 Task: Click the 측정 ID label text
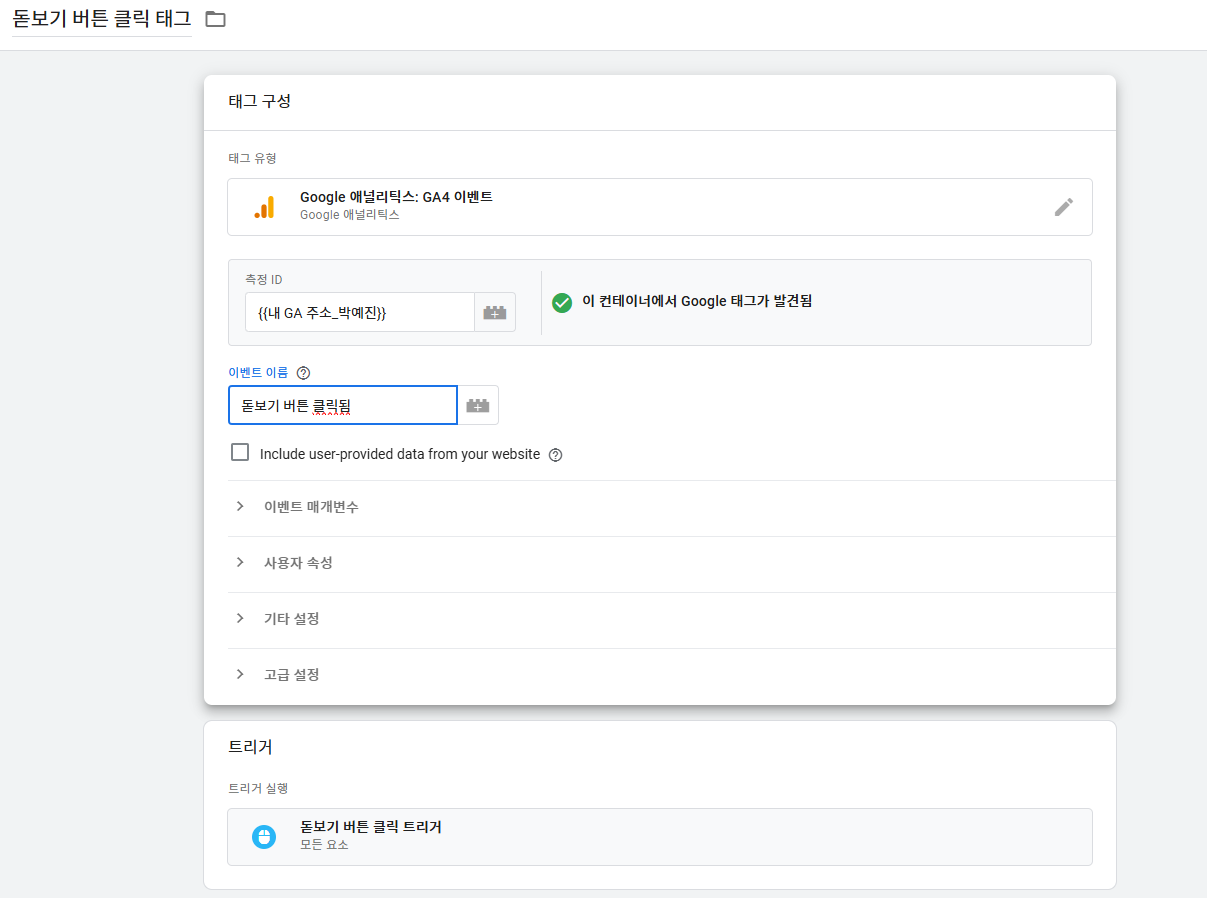(264, 280)
